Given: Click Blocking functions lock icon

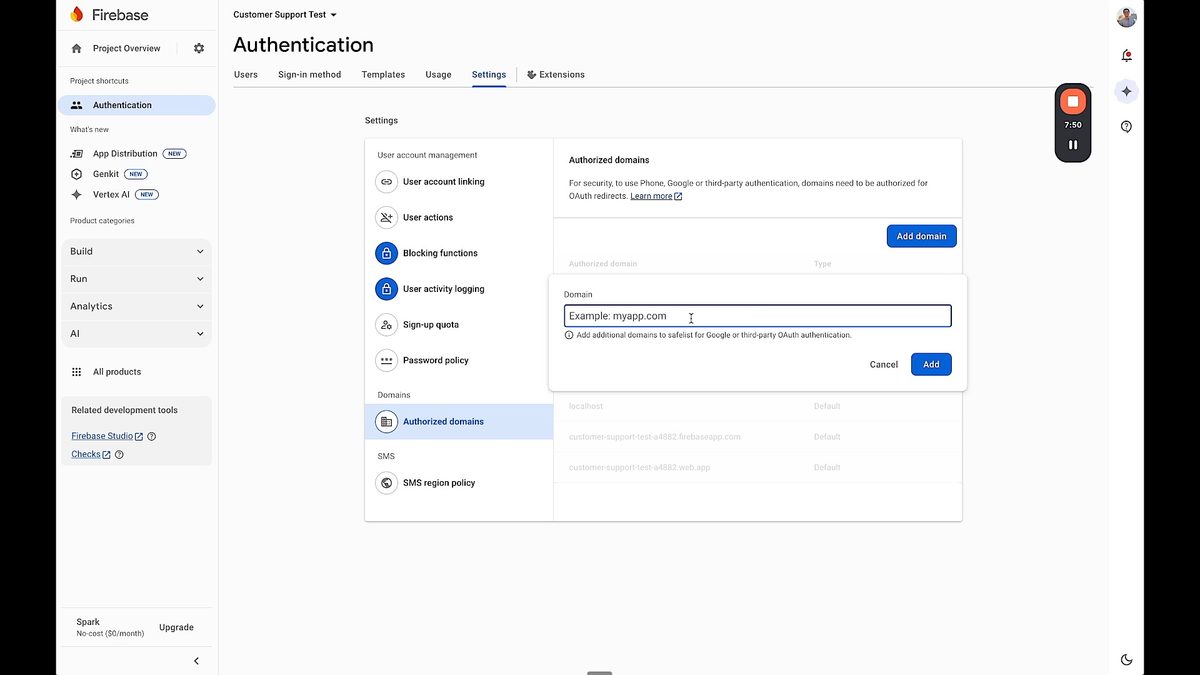Looking at the screenshot, I should click(386, 253).
